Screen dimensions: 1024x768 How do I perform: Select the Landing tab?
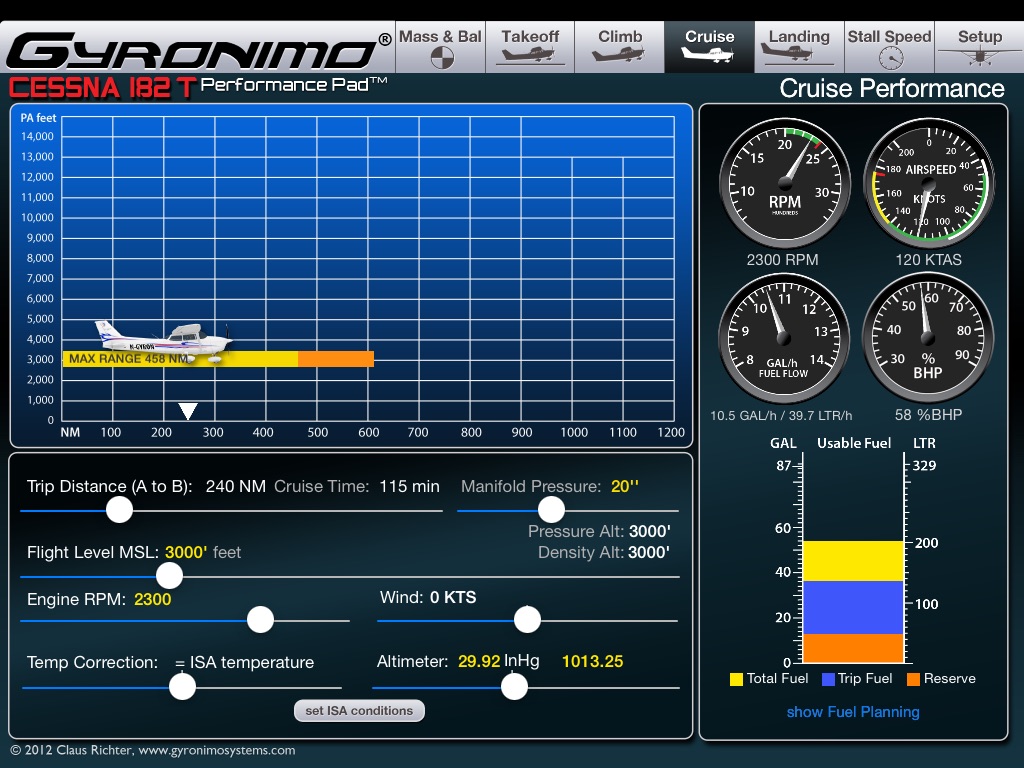click(x=799, y=47)
